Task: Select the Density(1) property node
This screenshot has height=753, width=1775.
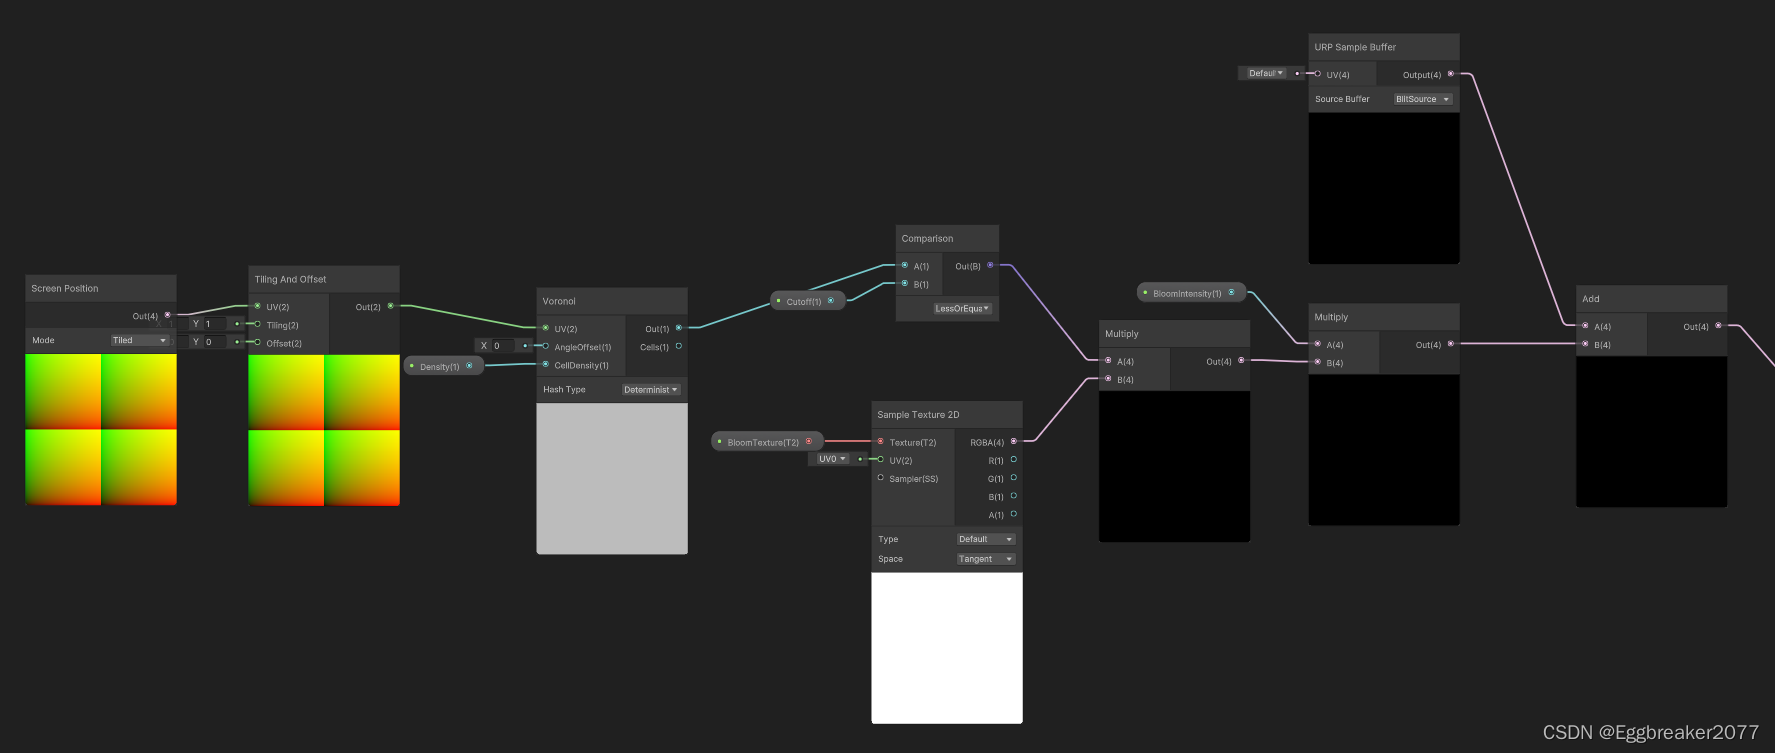Action: point(444,366)
